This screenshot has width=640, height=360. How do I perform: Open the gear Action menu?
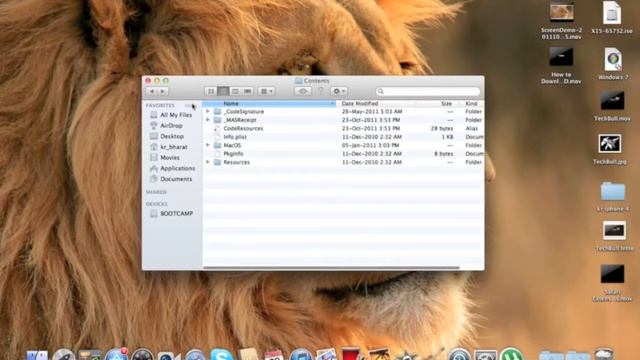coord(339,91)
